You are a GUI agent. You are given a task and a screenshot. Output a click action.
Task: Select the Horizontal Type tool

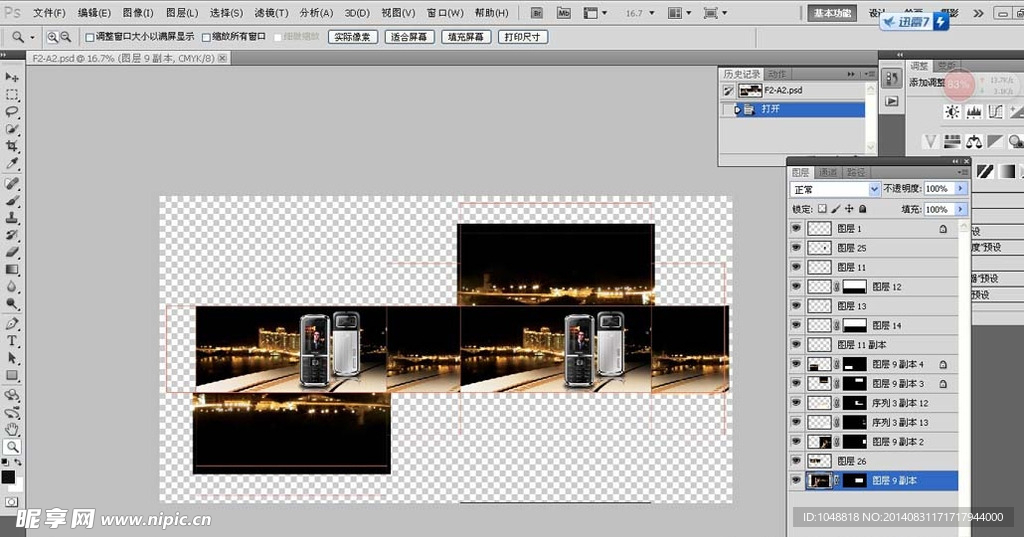coord(13,341)
